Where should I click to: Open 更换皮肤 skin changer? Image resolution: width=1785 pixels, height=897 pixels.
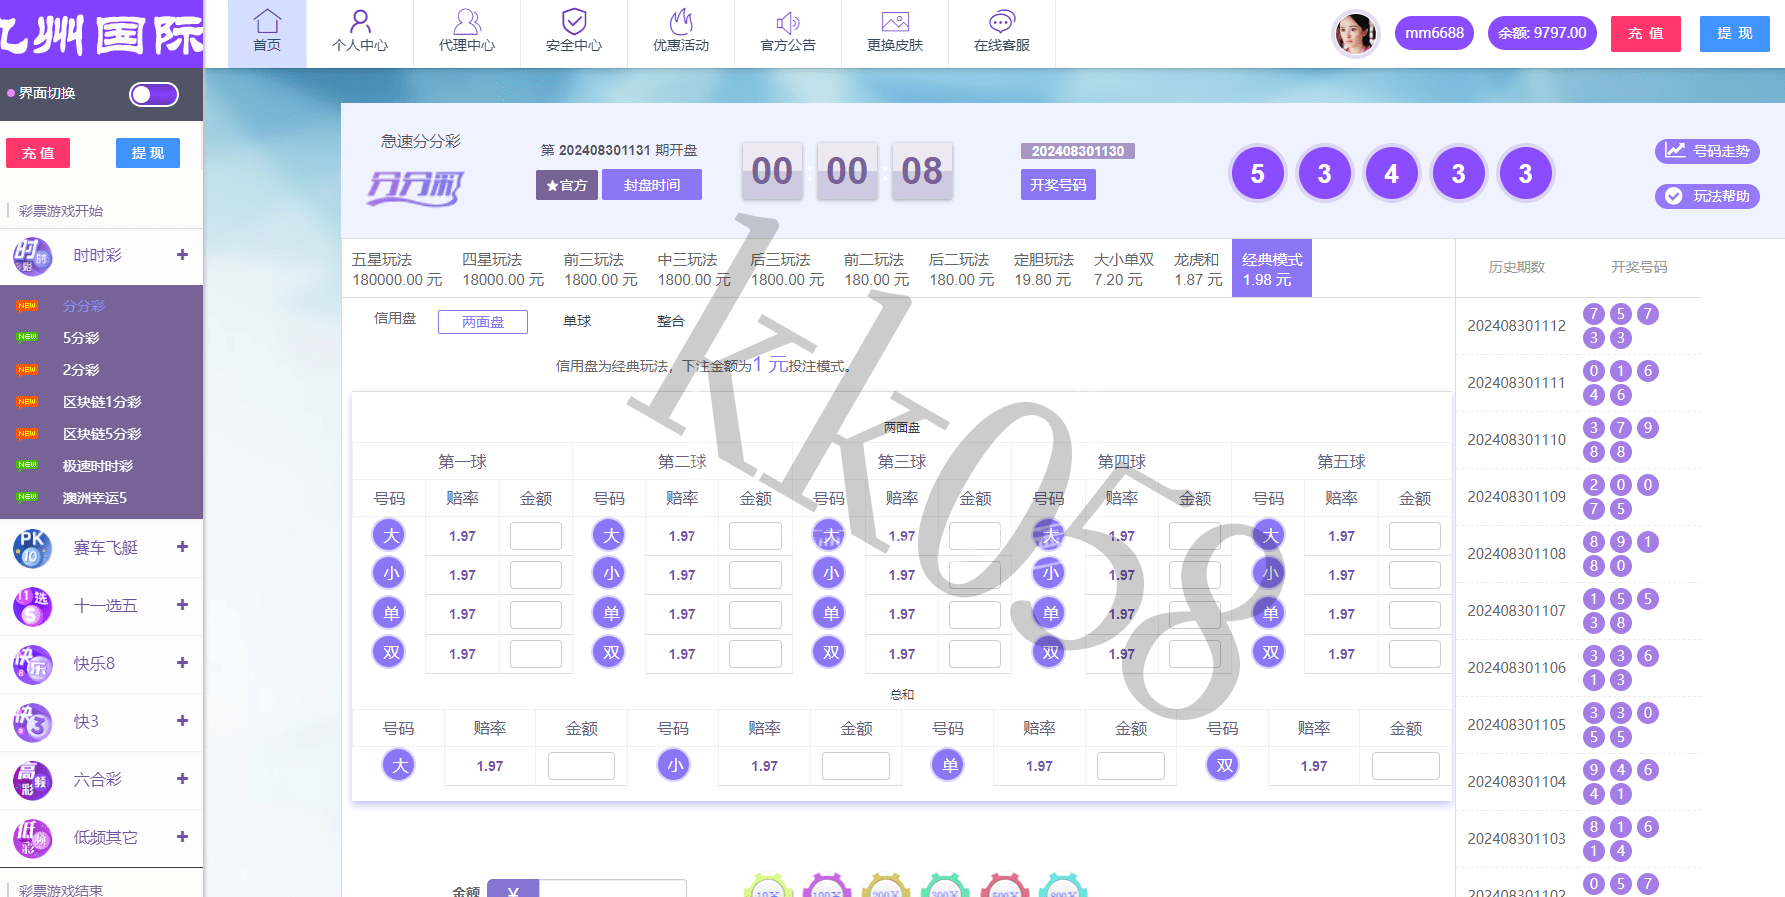click(x=895, y=33)
